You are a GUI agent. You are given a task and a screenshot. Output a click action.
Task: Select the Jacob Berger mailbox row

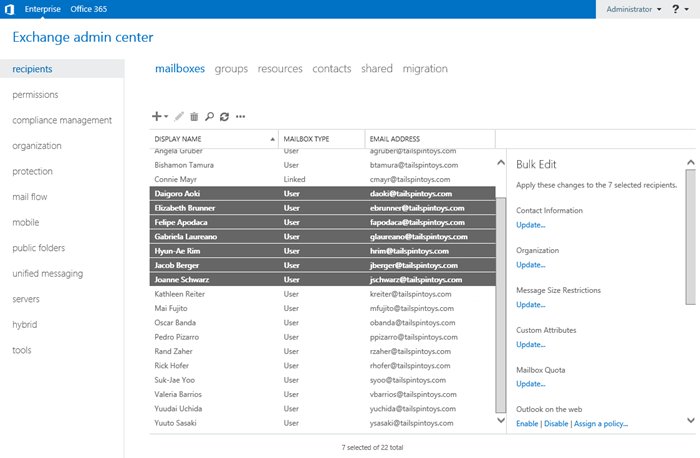click(x=322, y=265)
